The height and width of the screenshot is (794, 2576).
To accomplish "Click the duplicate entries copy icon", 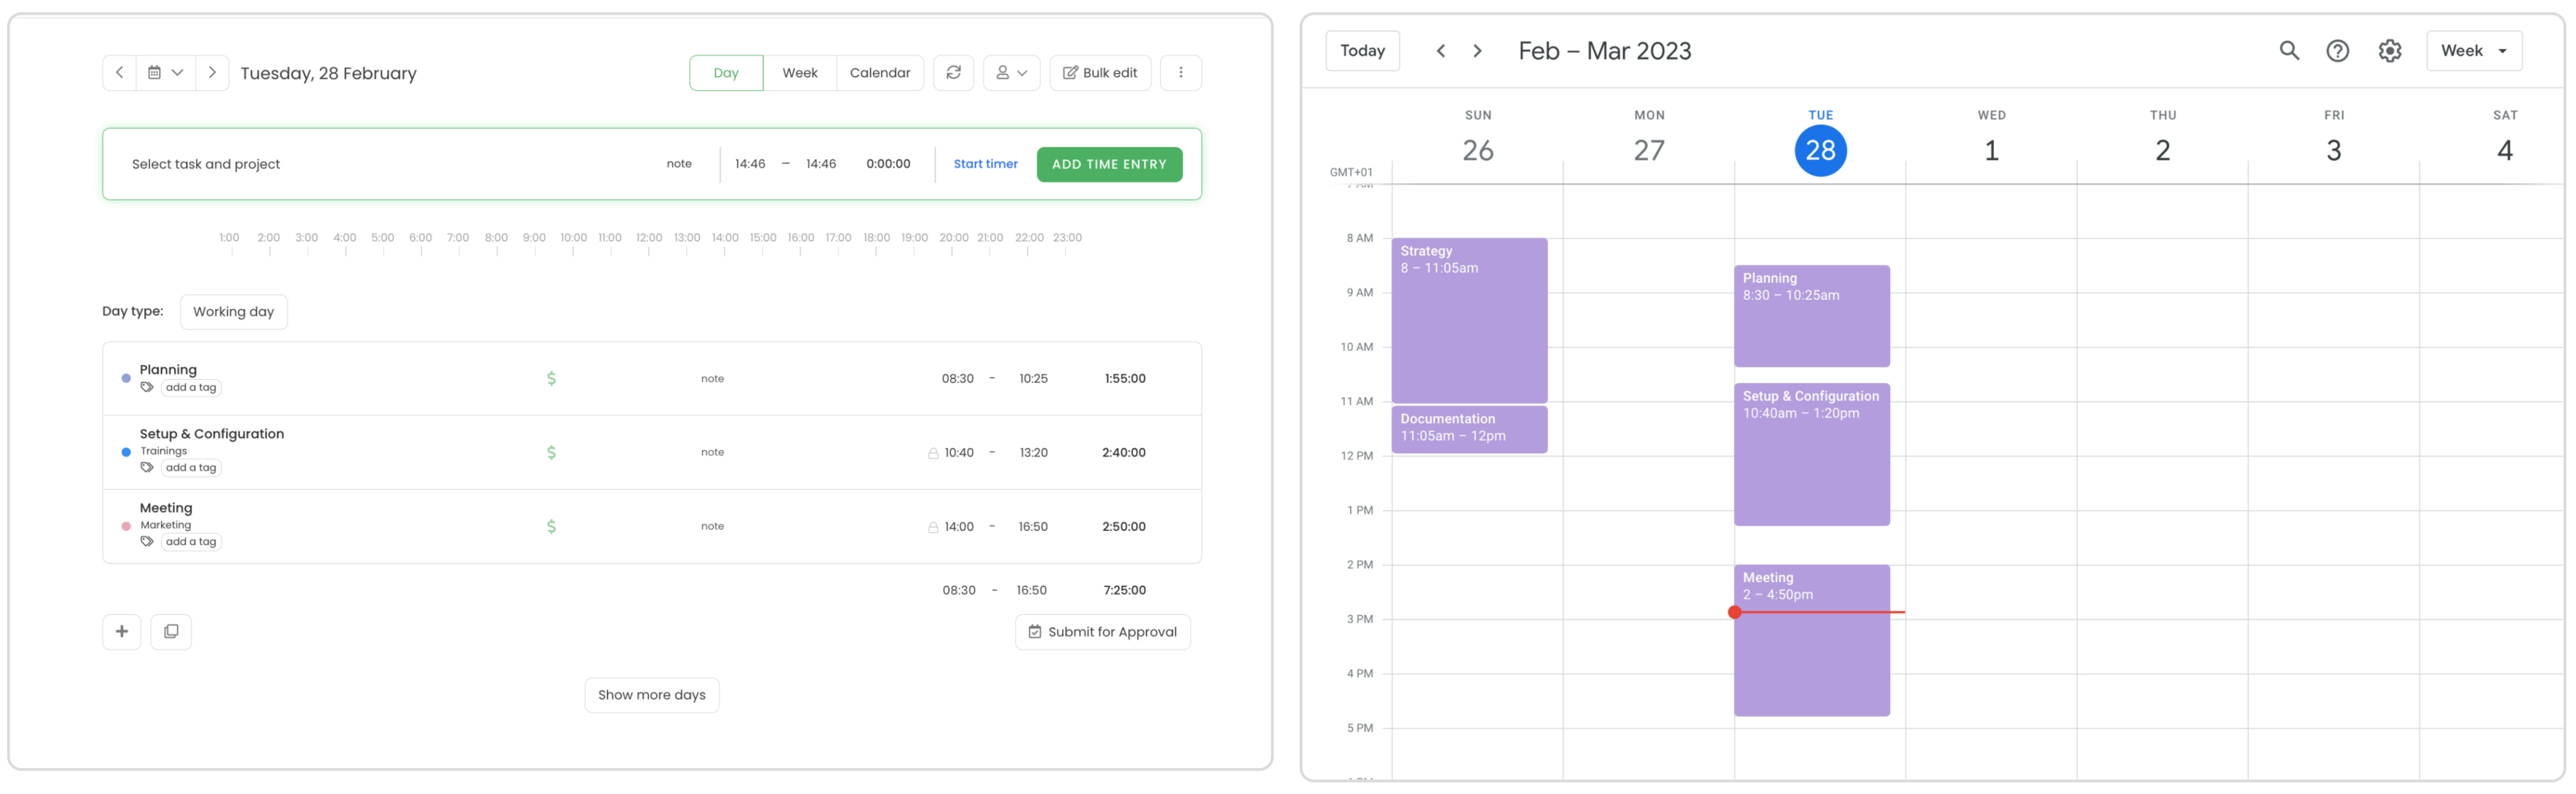I will coord(171,632).
